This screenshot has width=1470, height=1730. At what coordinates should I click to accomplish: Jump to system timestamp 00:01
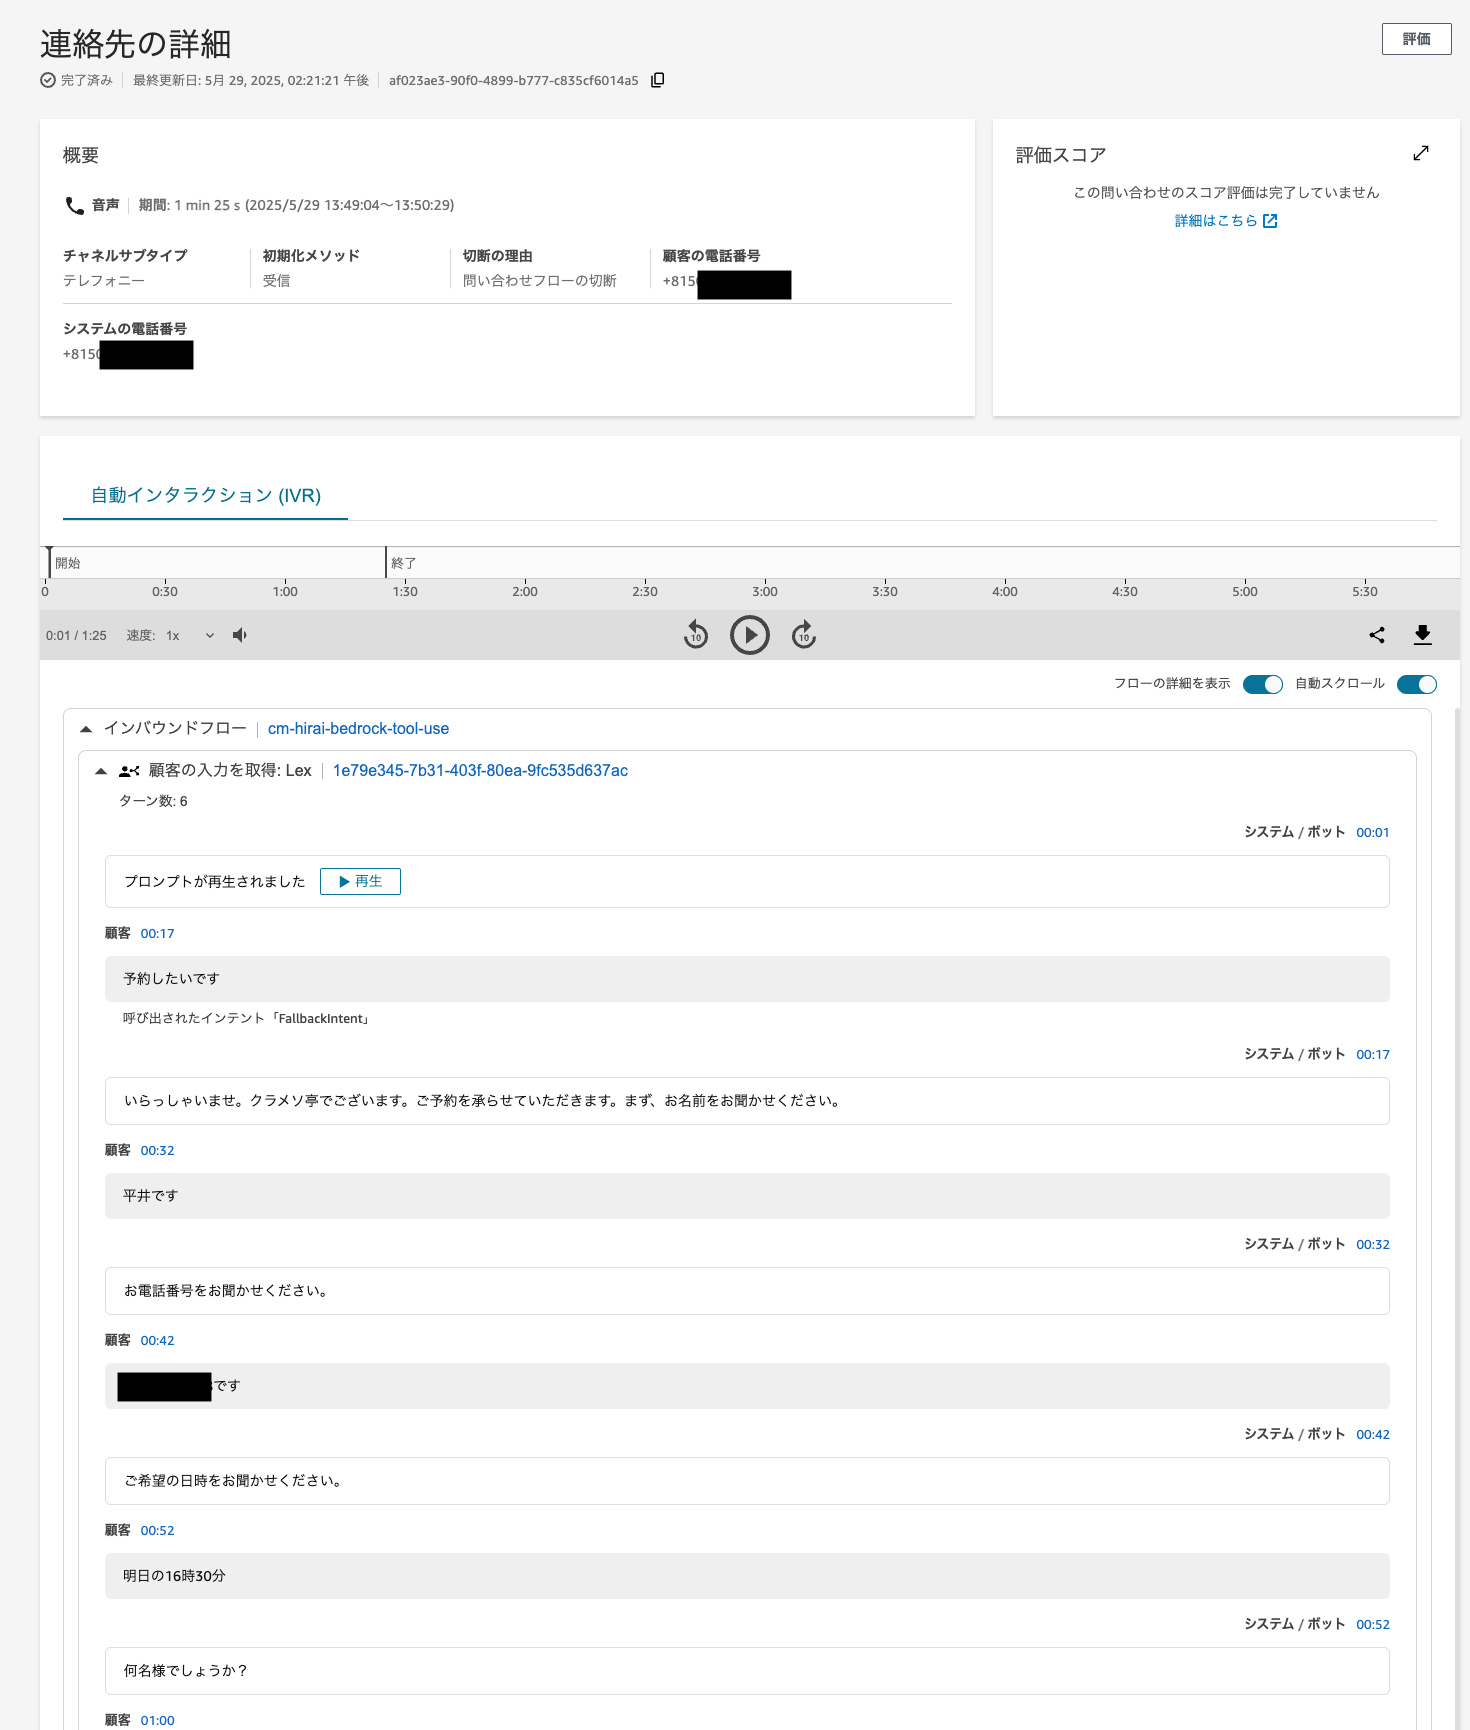pyautogui.click(x=1373, y=832)
